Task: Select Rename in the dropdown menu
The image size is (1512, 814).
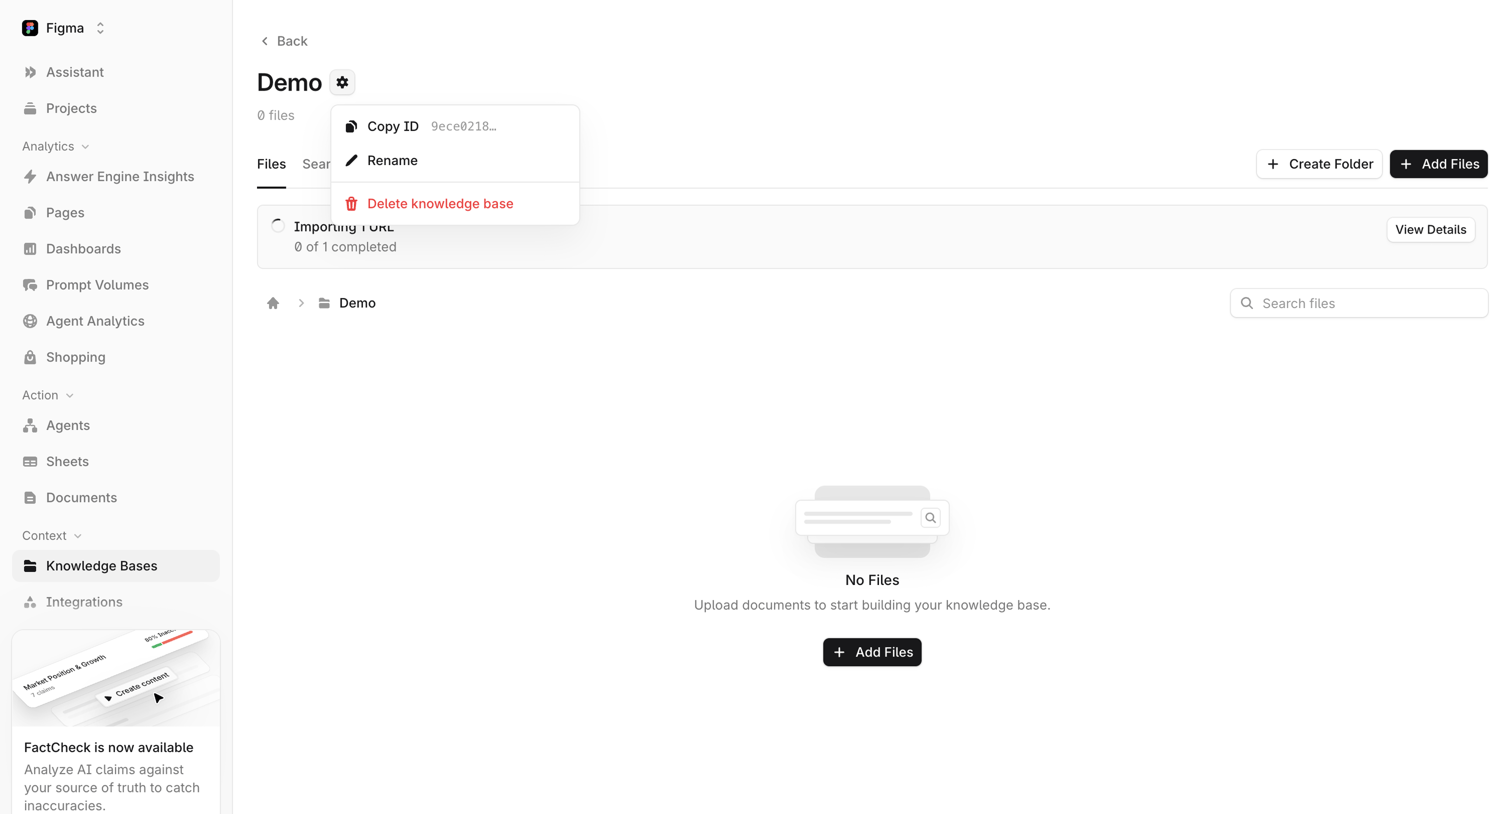Action: click(455, 160)
